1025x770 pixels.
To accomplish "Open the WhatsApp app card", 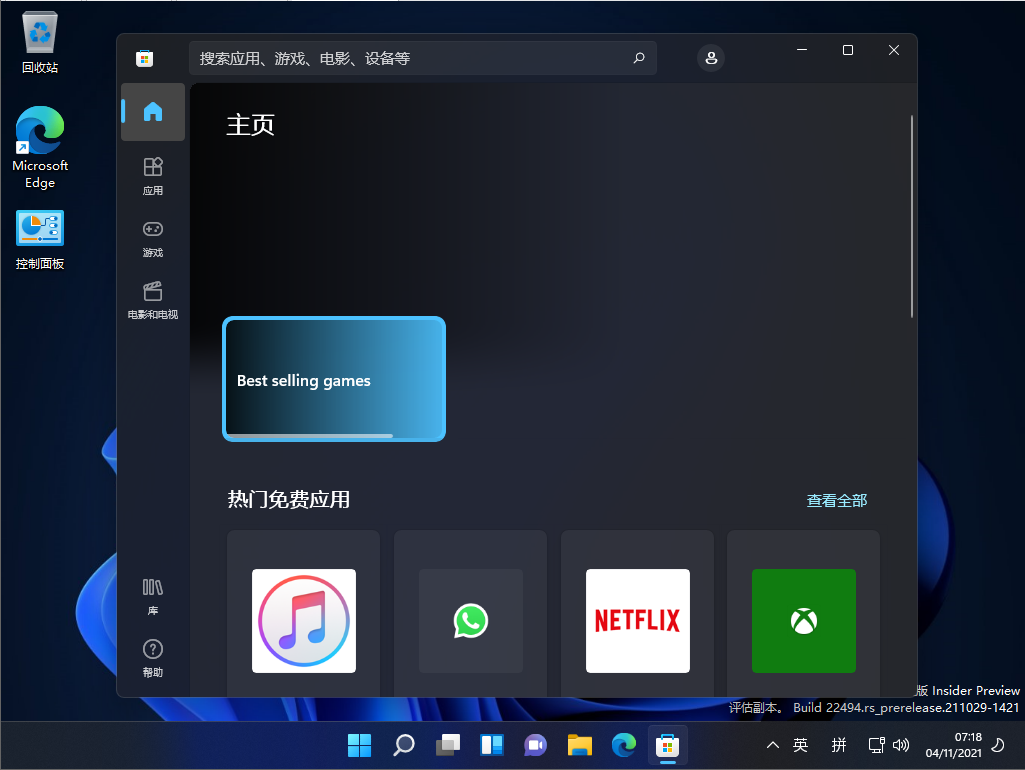I will [471, 613].
